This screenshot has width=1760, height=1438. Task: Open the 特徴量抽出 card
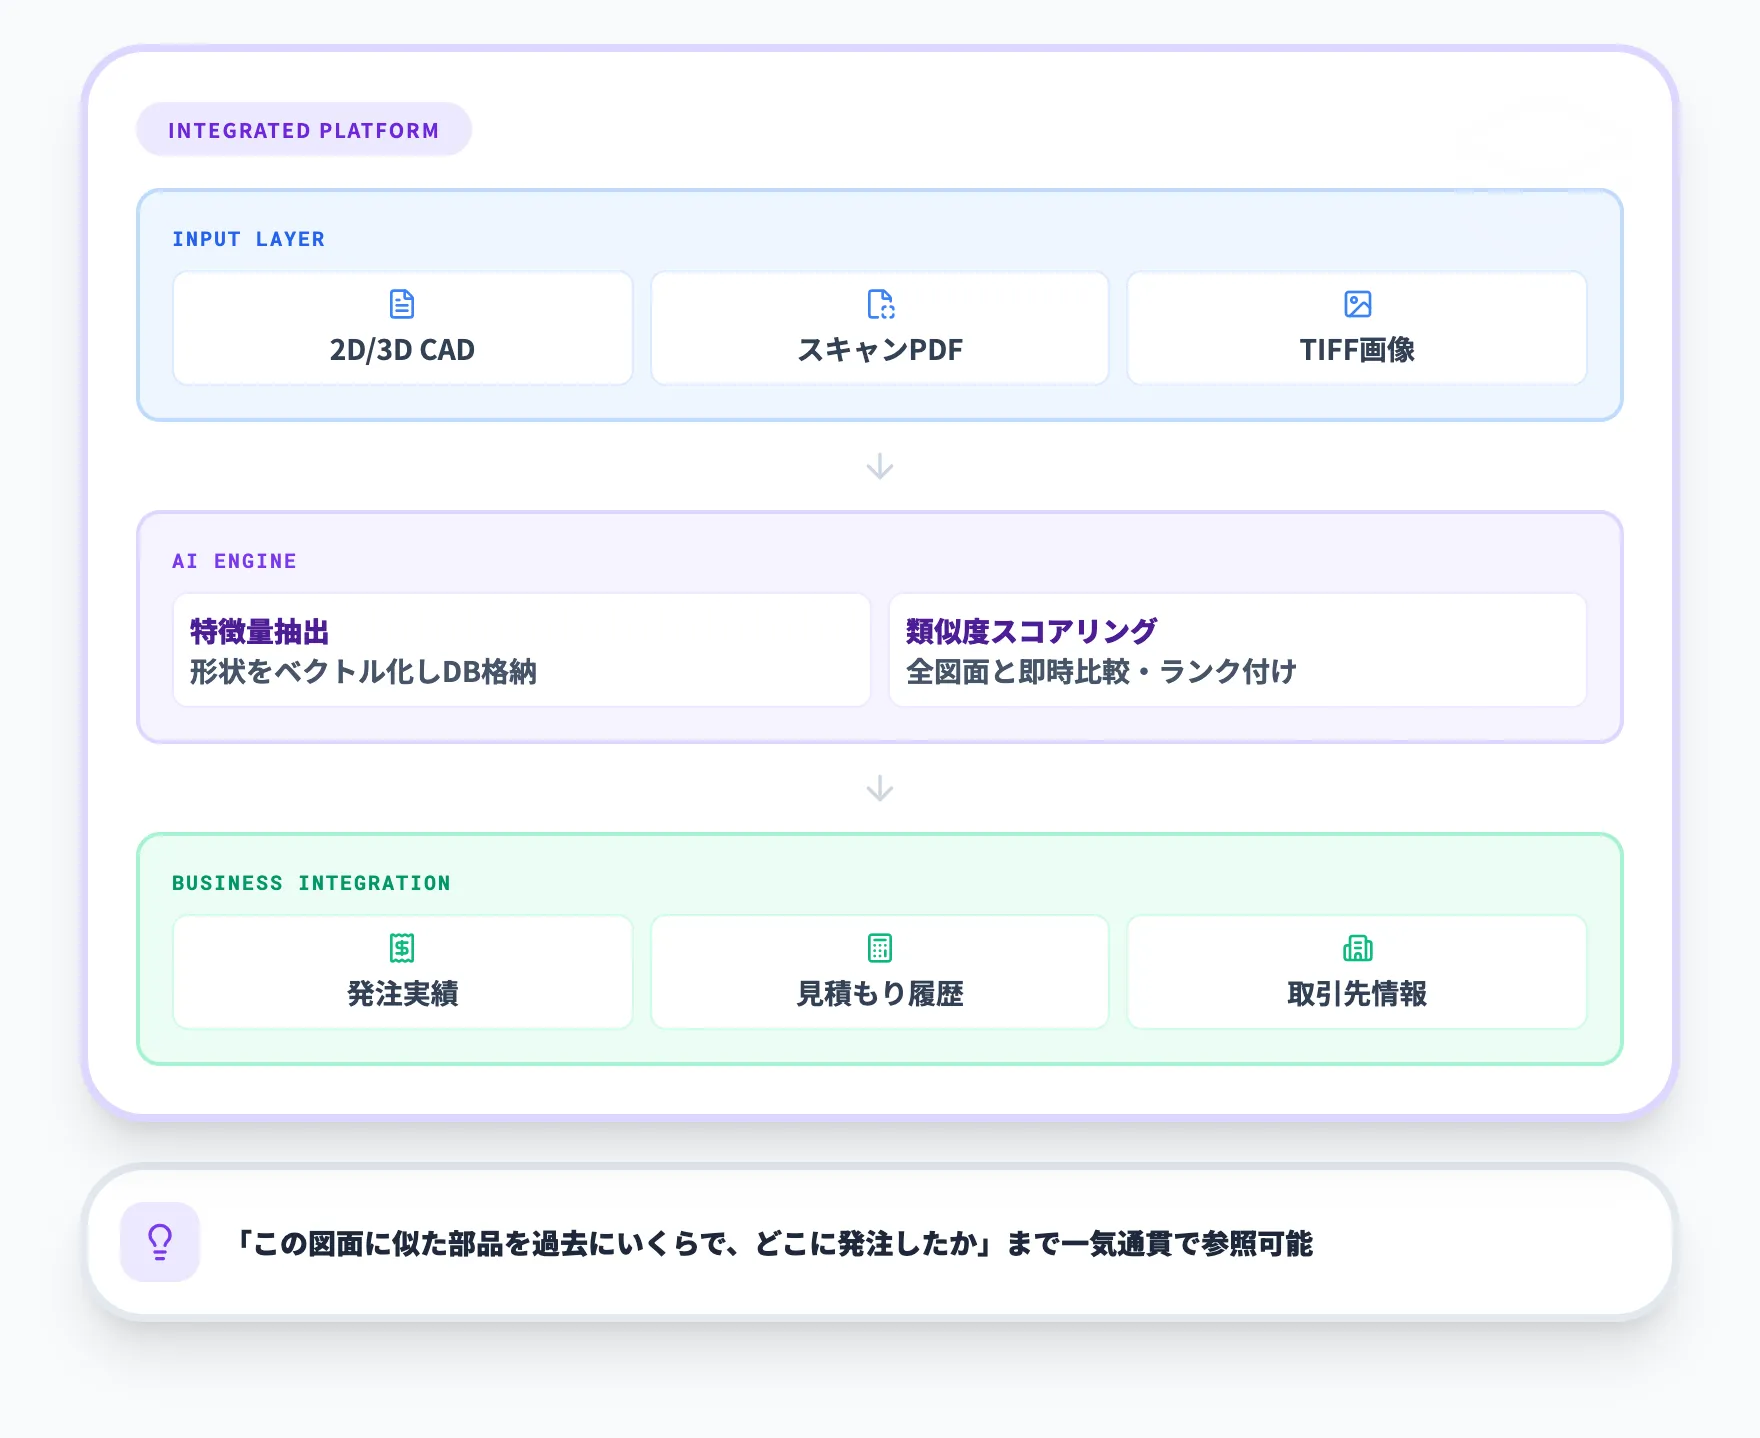522,651
